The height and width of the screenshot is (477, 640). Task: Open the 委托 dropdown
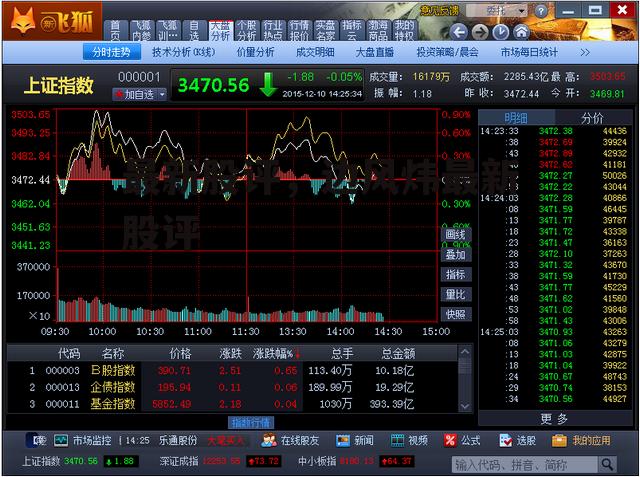click(498, 11)
